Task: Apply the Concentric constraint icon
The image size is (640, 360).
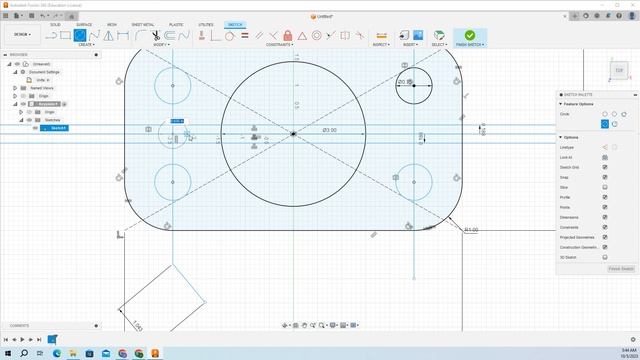Action: tap(316, 36)
